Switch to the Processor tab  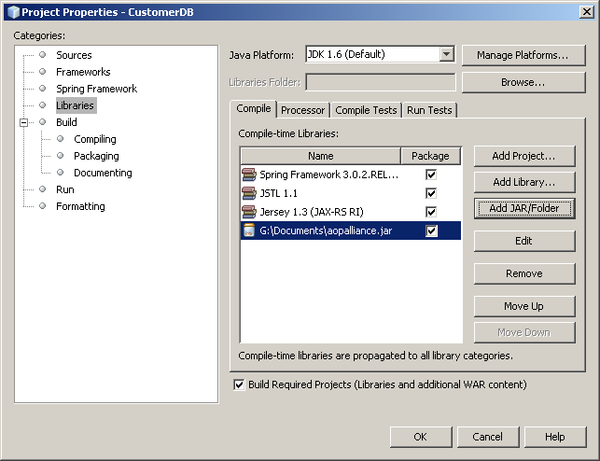click(303, 110)
